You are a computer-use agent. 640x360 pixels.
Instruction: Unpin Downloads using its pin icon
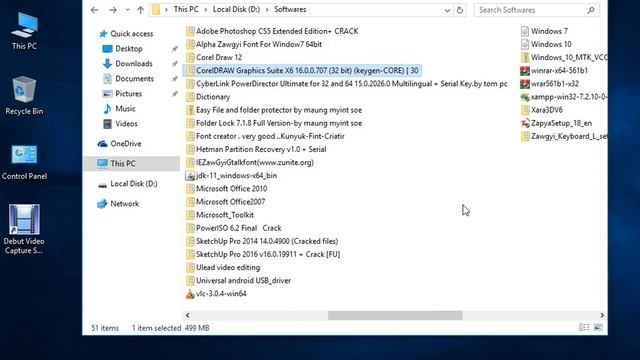tap(174, 64)
